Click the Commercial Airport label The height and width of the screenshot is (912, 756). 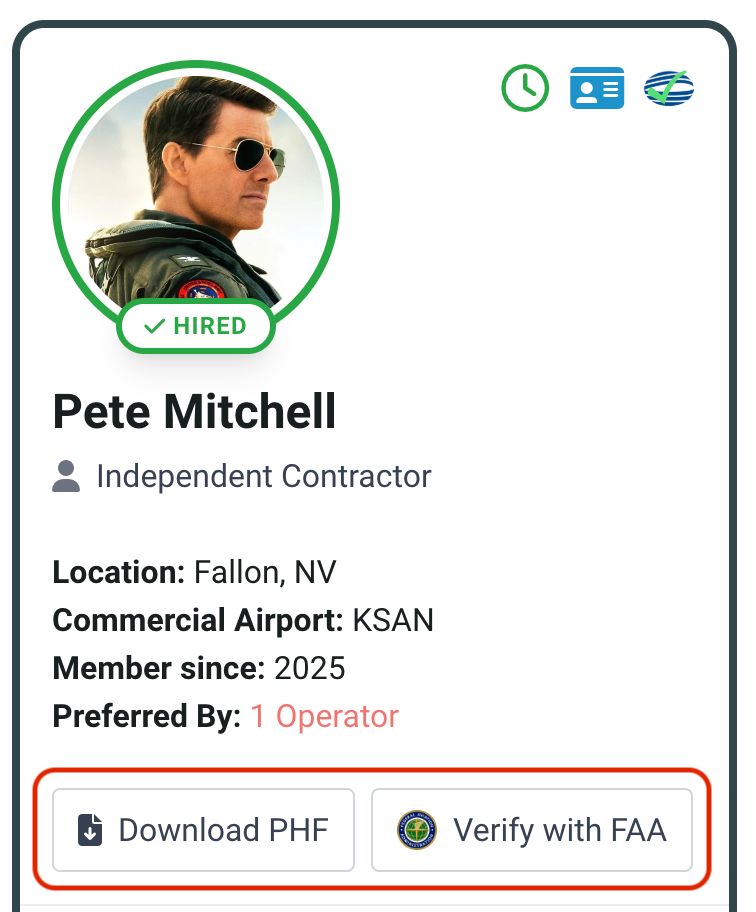coord(198,620)
